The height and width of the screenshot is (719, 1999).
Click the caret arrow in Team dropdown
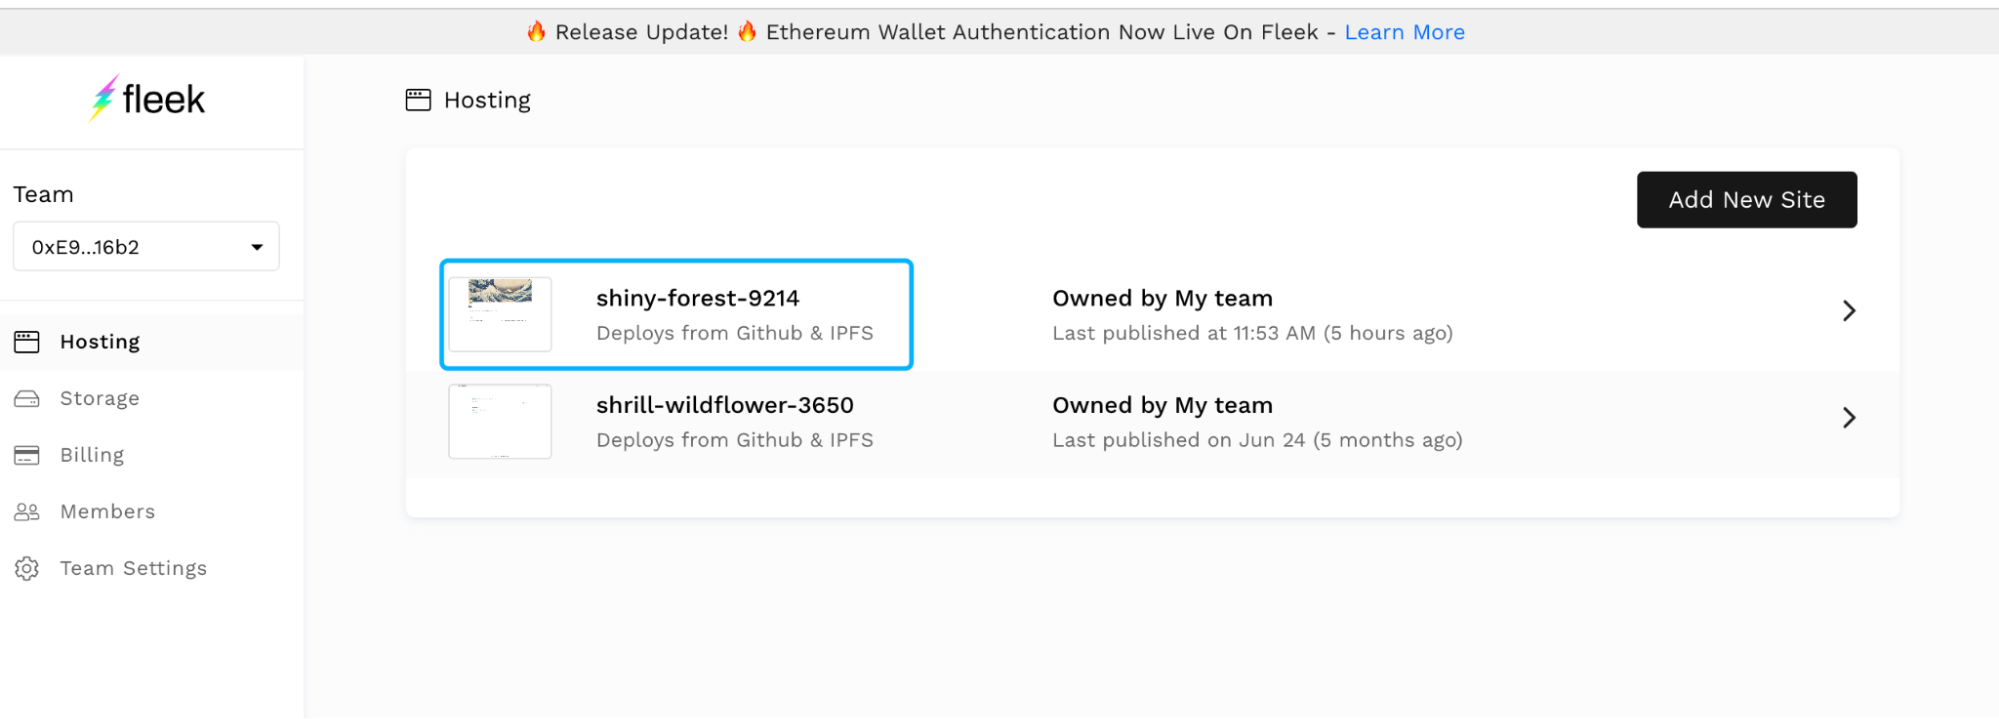coord(257,247)
